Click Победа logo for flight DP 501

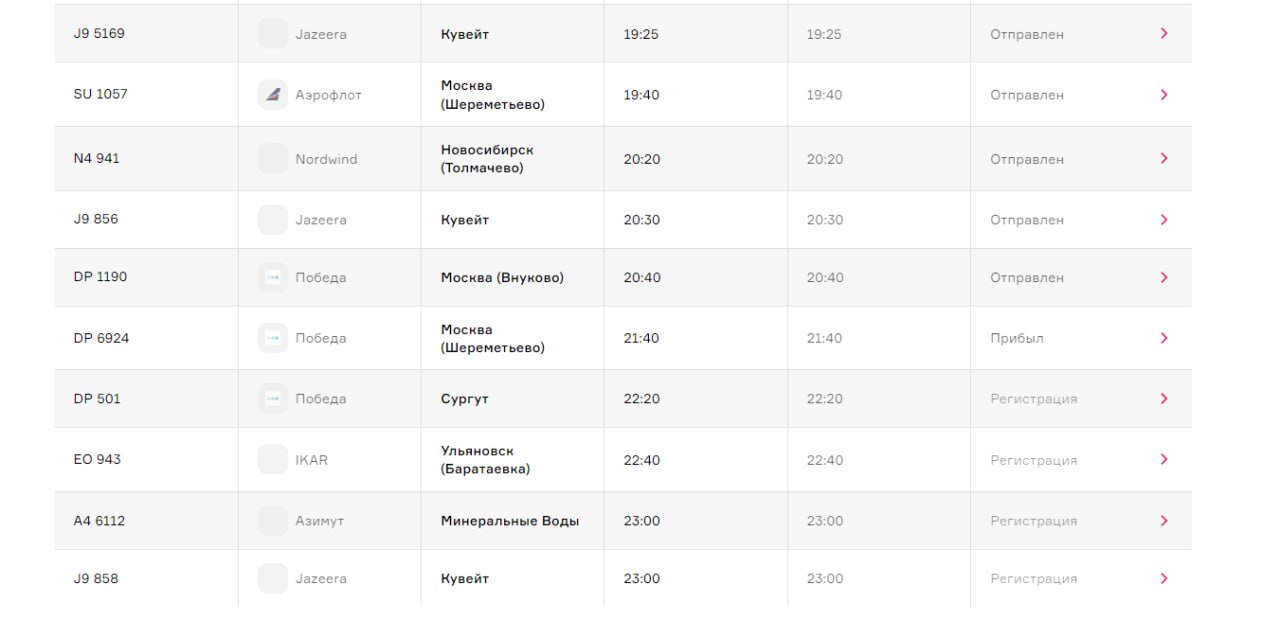[272, 399]
